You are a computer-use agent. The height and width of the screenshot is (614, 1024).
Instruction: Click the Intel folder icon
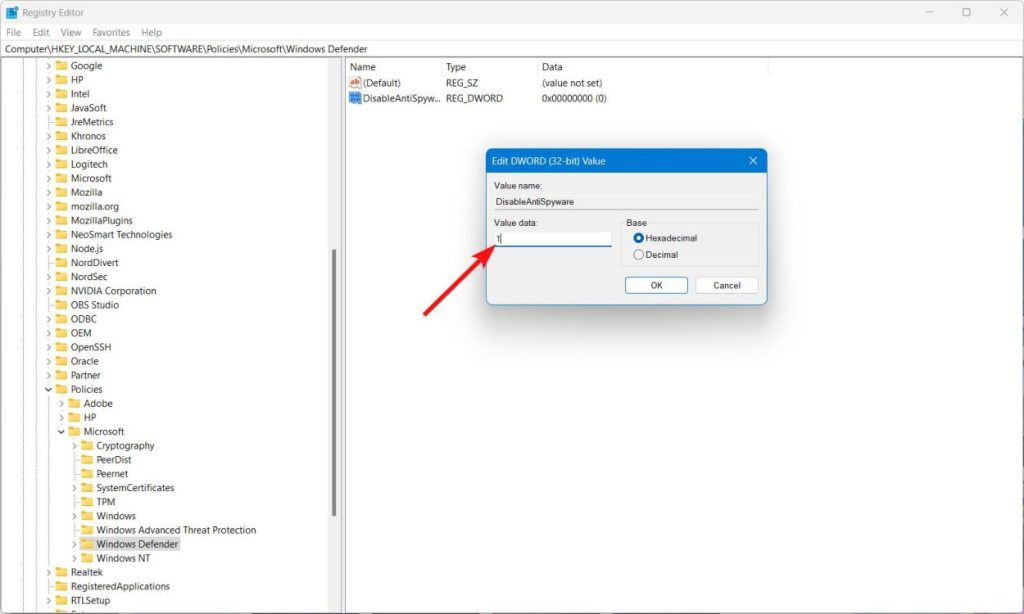coord(61,93)
